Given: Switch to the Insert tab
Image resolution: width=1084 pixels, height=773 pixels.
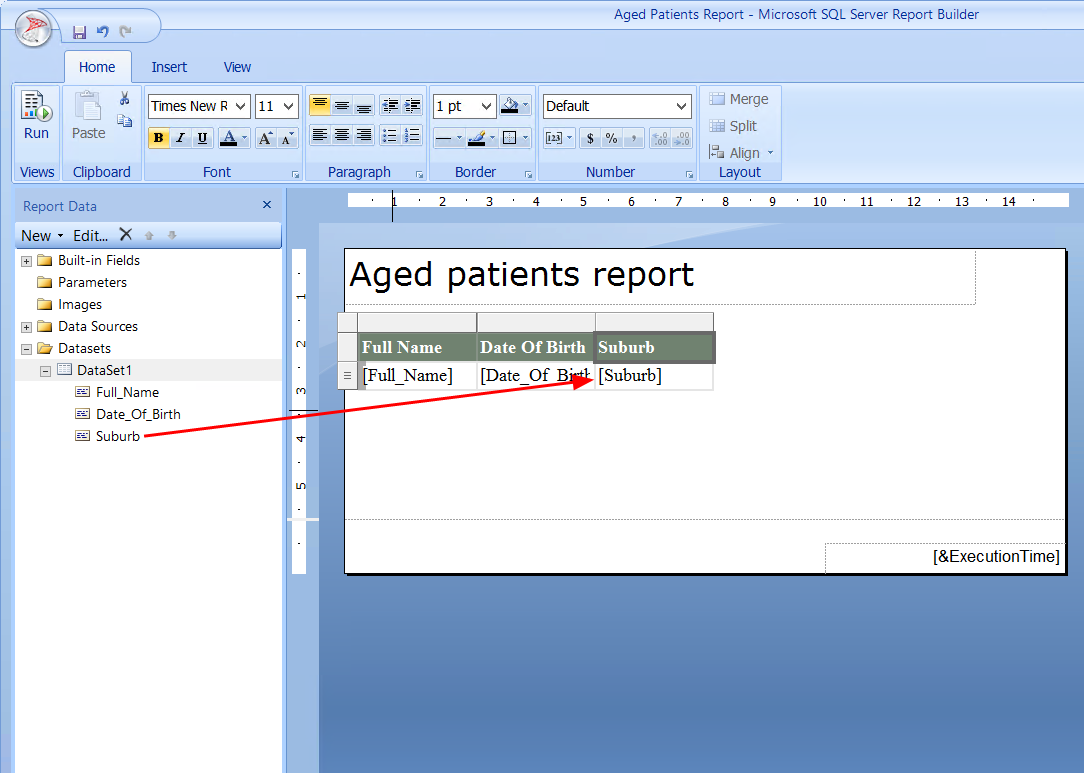Looking at the screenshot, I should tap(169, 67).
